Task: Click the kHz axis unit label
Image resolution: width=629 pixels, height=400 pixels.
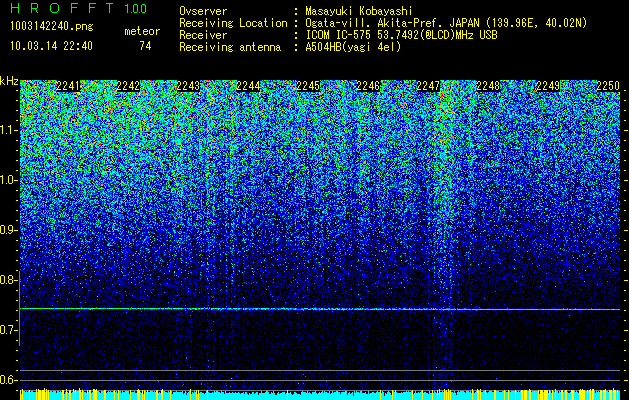Action: (9, 81)
